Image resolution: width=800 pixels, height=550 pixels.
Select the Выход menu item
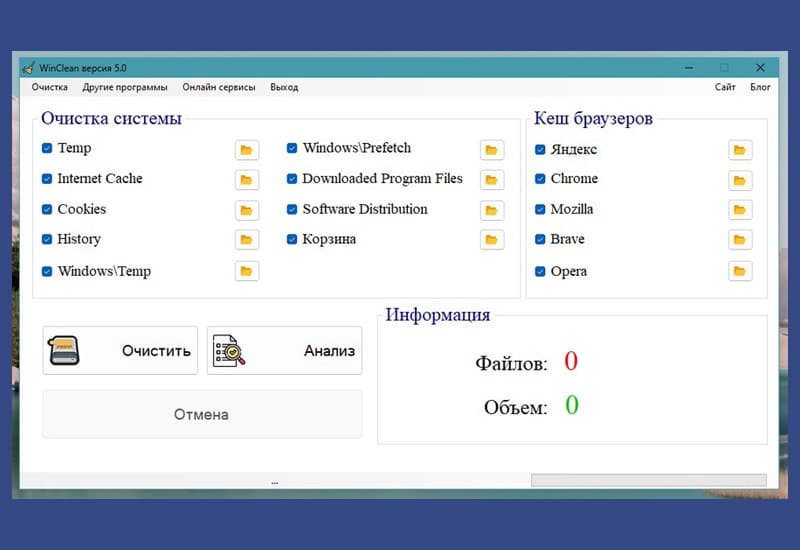284,87
